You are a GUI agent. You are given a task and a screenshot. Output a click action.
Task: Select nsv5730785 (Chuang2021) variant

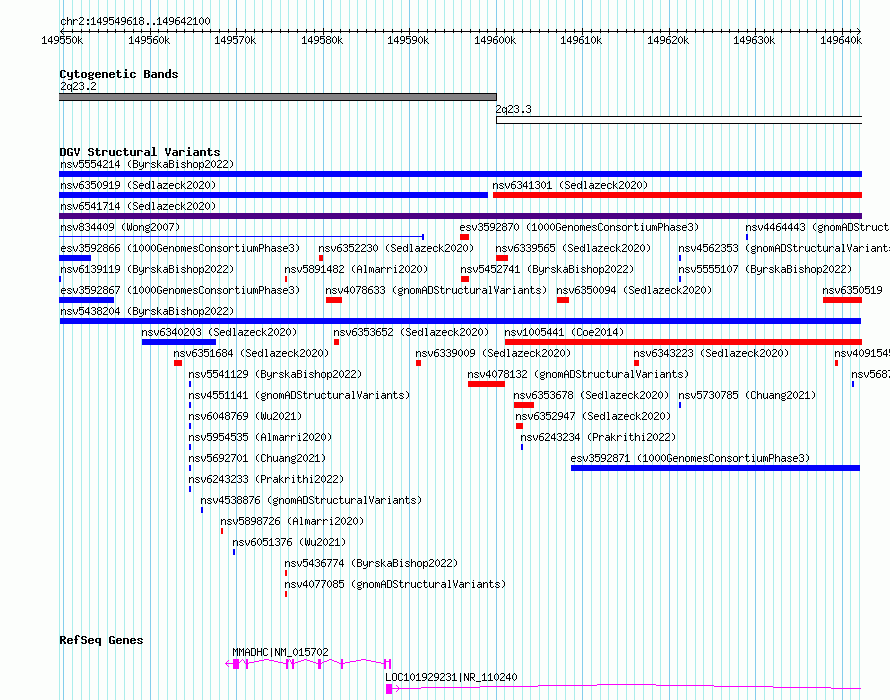click(x=747, y=396)
